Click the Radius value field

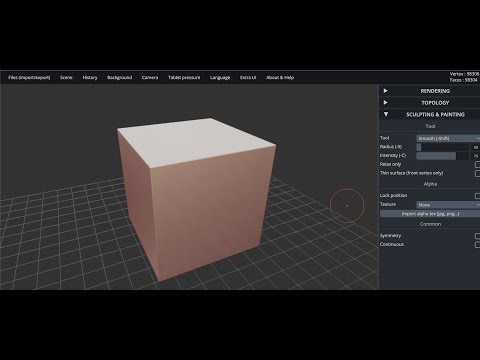point(475,147)
